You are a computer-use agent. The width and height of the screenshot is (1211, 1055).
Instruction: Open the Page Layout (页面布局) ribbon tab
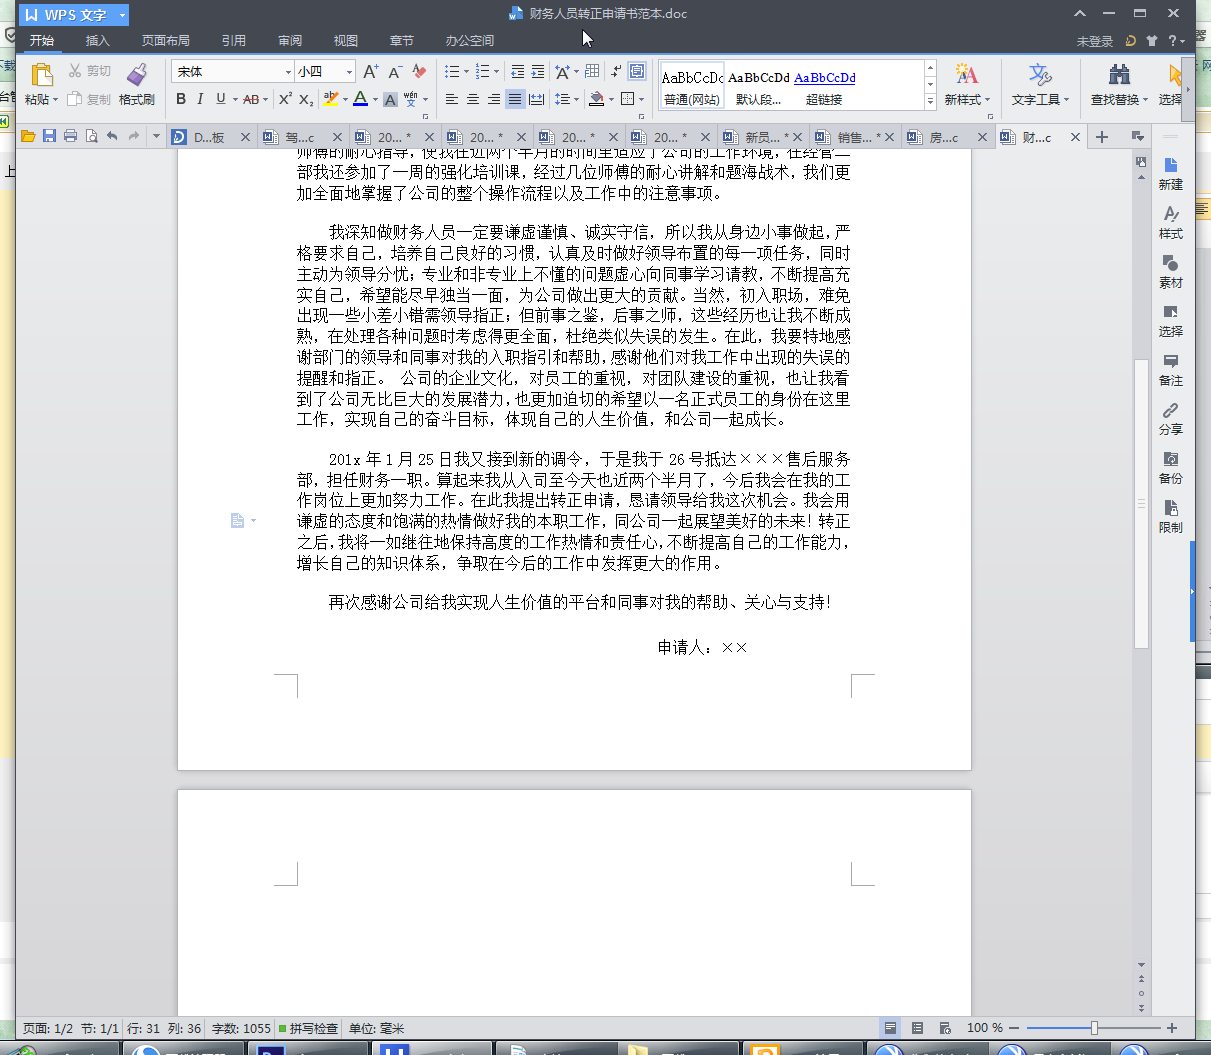165,41
